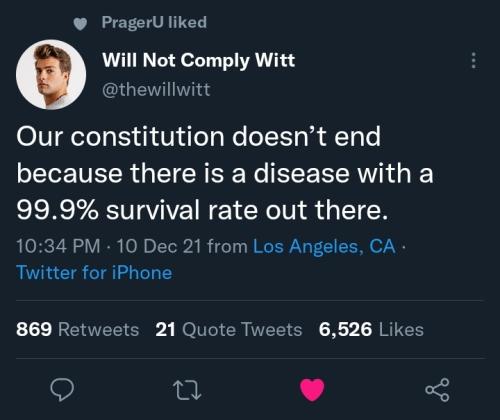Viewport: 500px width, 420px height.
Task: Unlike the tweet via the pink heart
Action: click(312, 389)
